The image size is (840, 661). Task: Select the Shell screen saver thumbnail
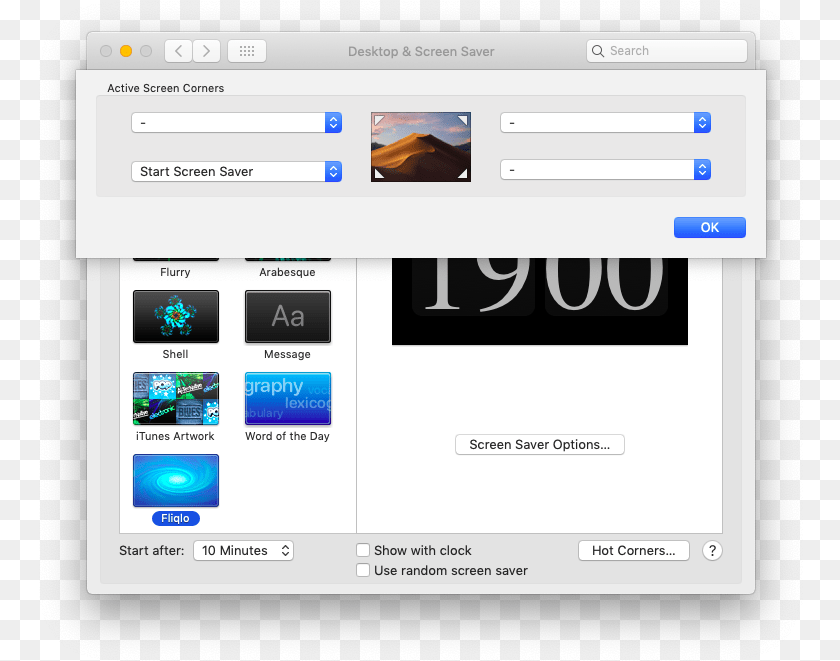tap(176, 317)
